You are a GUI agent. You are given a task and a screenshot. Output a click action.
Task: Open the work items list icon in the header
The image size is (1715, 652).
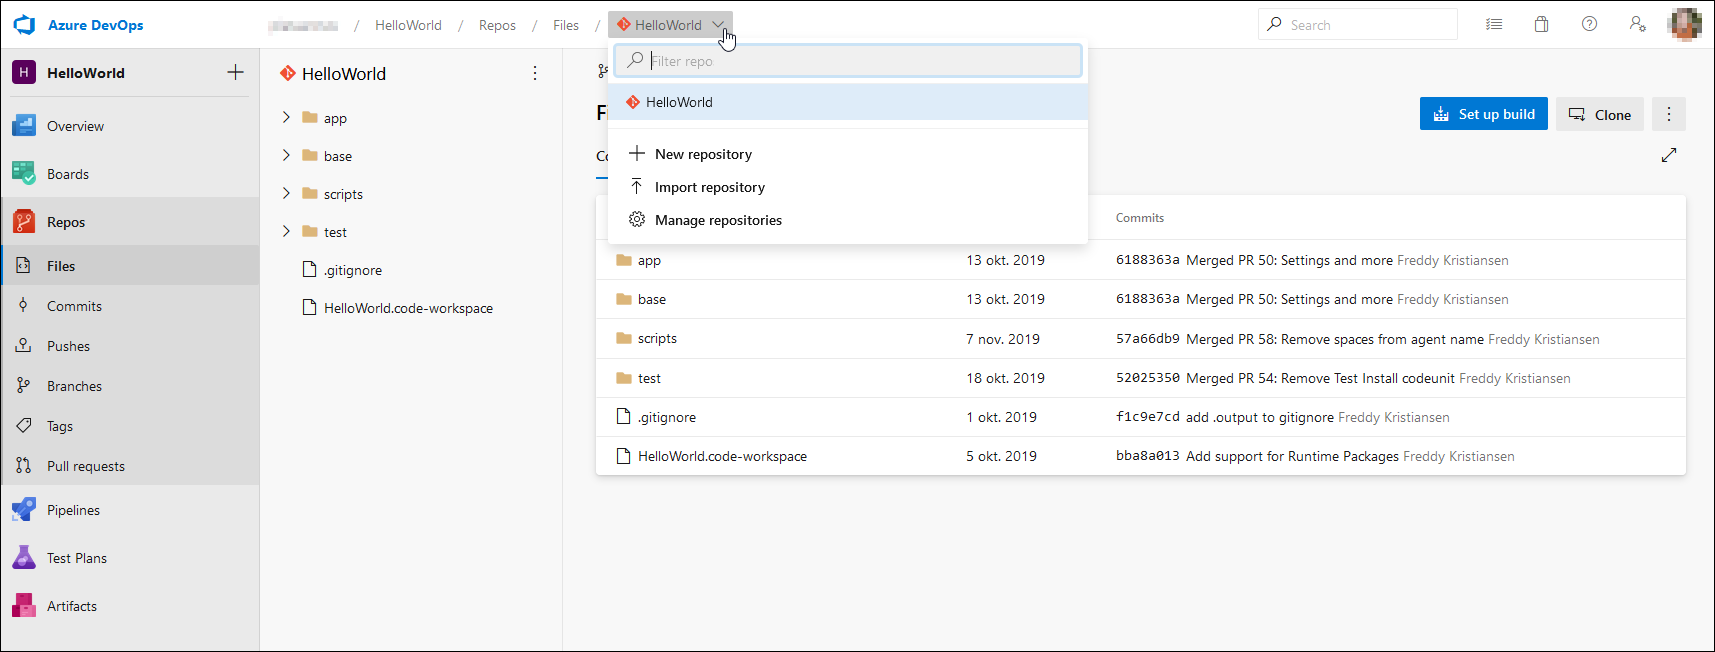click(1494, 24)
